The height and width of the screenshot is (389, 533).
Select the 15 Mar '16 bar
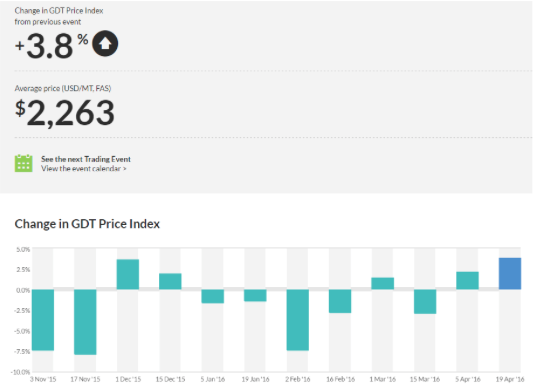tap(425, 302)
